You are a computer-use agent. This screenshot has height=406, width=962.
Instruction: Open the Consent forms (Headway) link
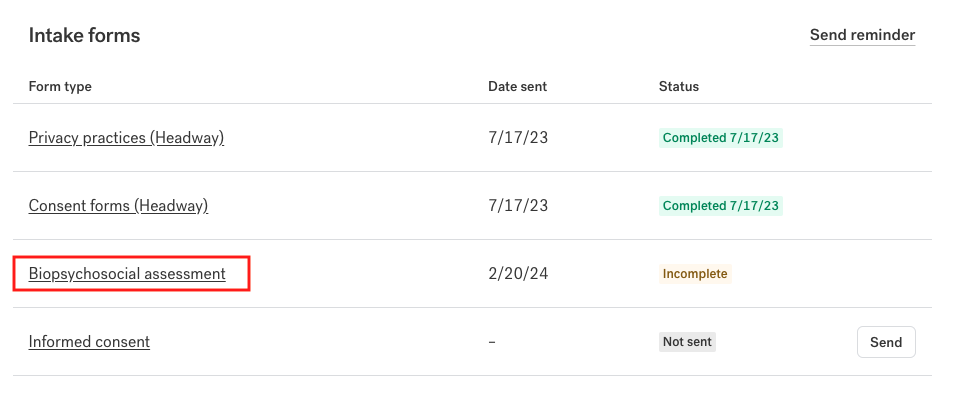[x=118, y=205]
